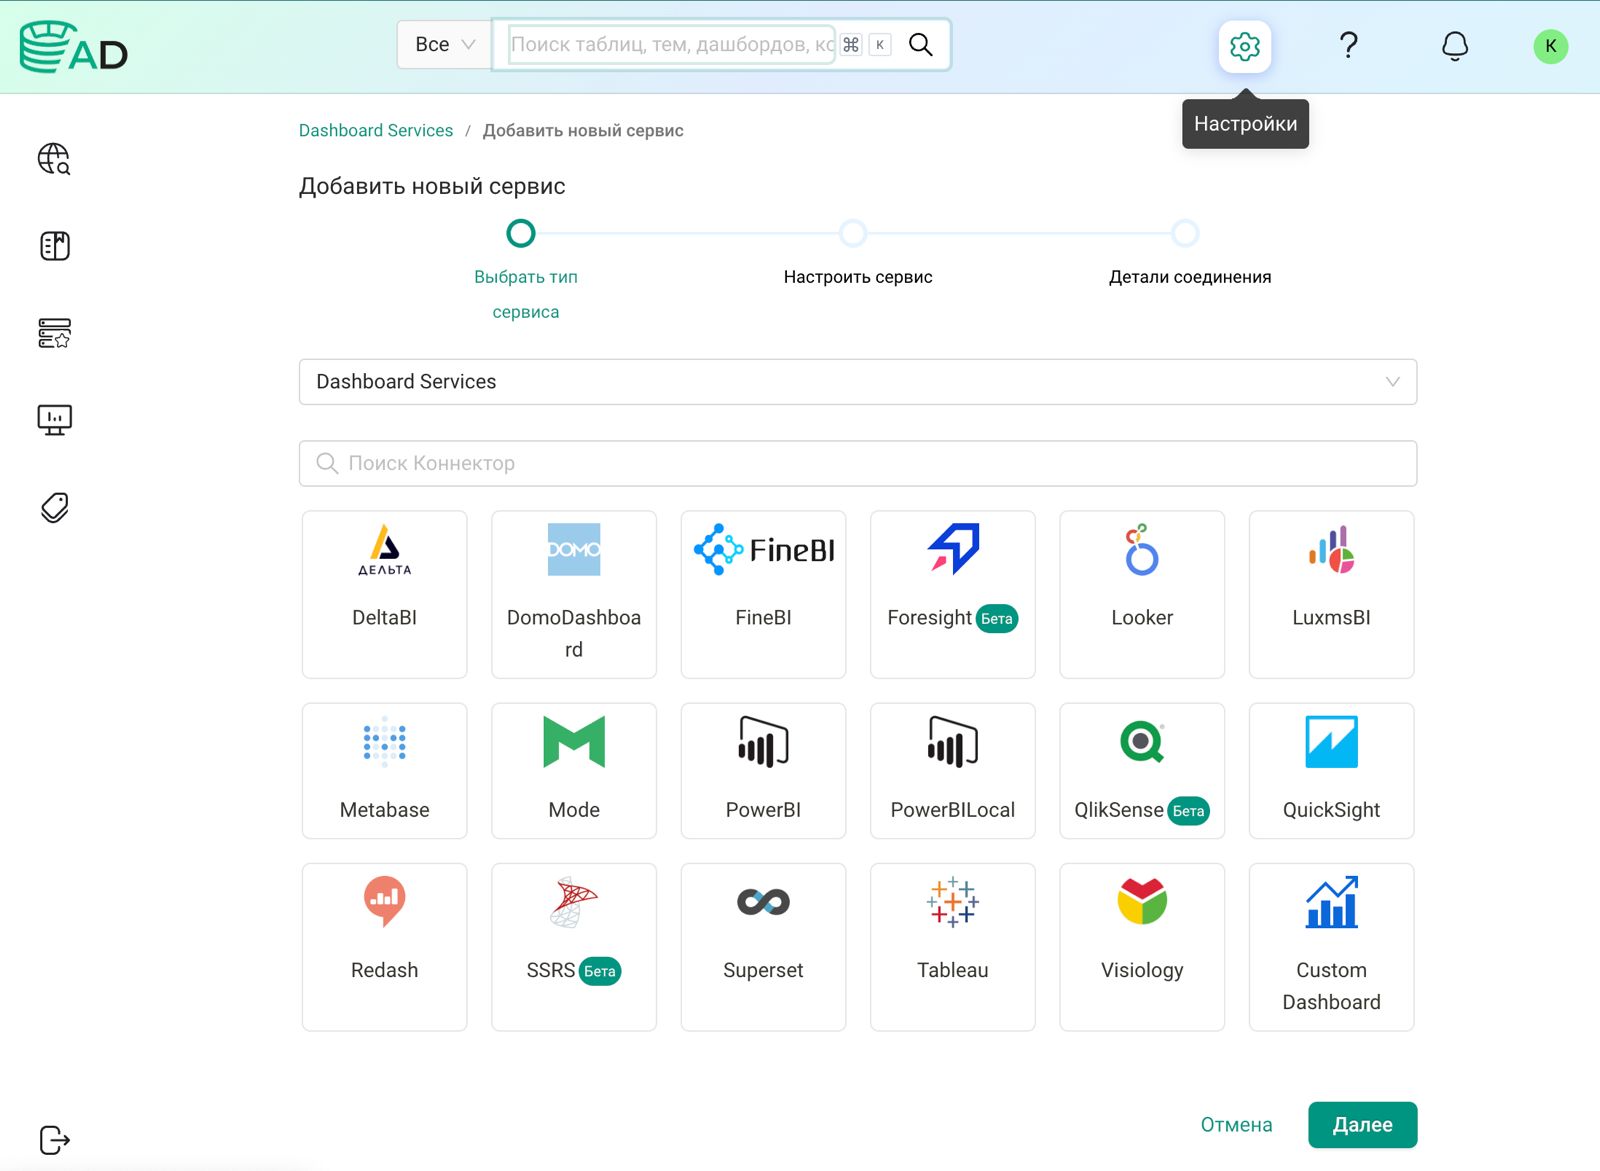Click Добавить новый сервис breadcrumb text
This screenshot has height=1171, width=1600.
coord(583,130)
